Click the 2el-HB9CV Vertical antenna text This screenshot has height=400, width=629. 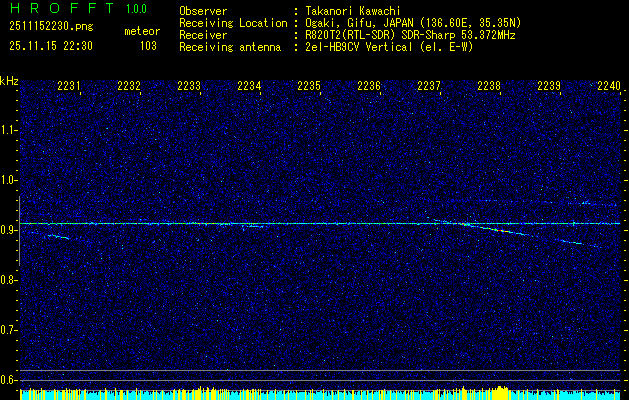point(389,47)
